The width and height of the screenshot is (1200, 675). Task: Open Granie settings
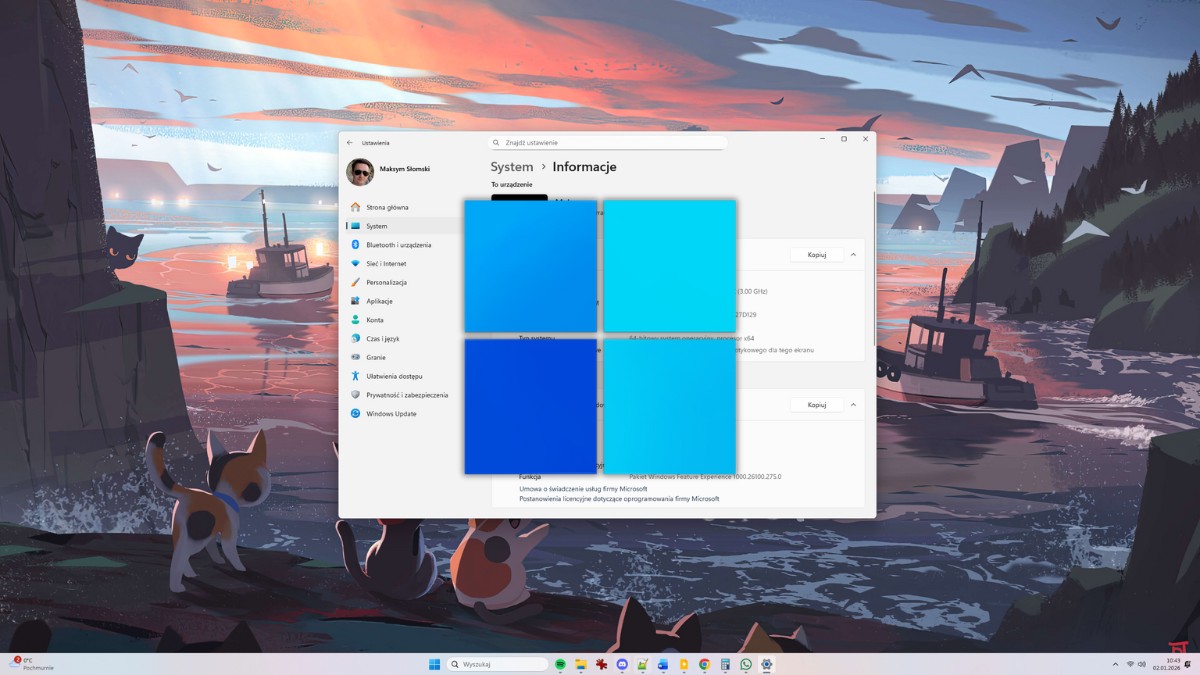point(383,357)
